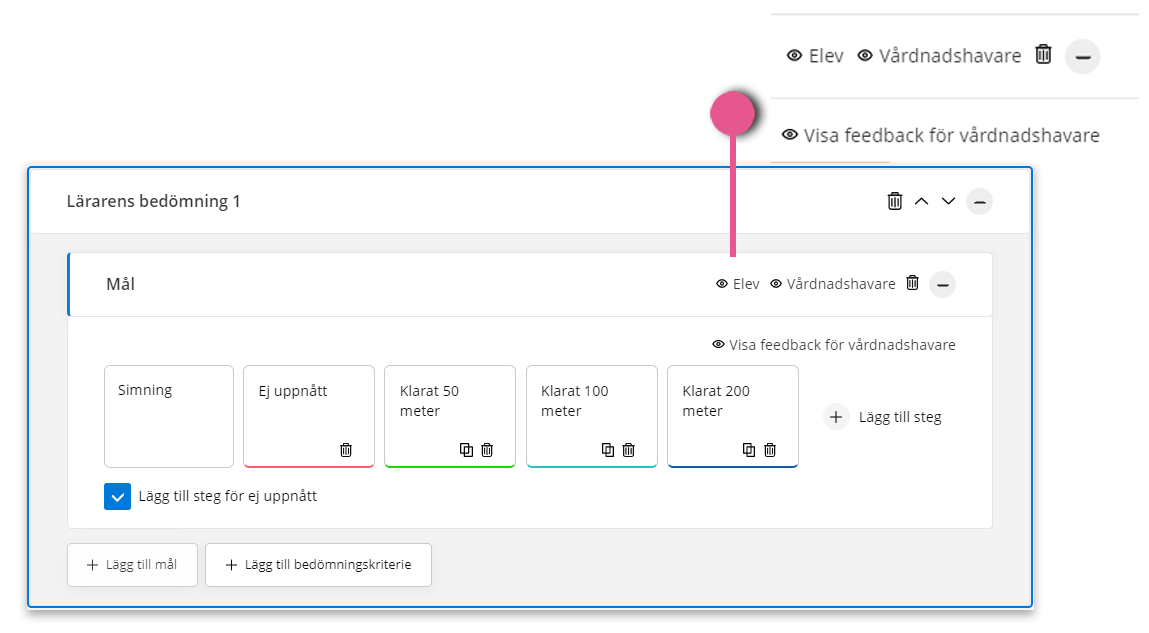Collapse the Mål goal row
Viewport: 1149px width, 633px height.
(942, 284)
